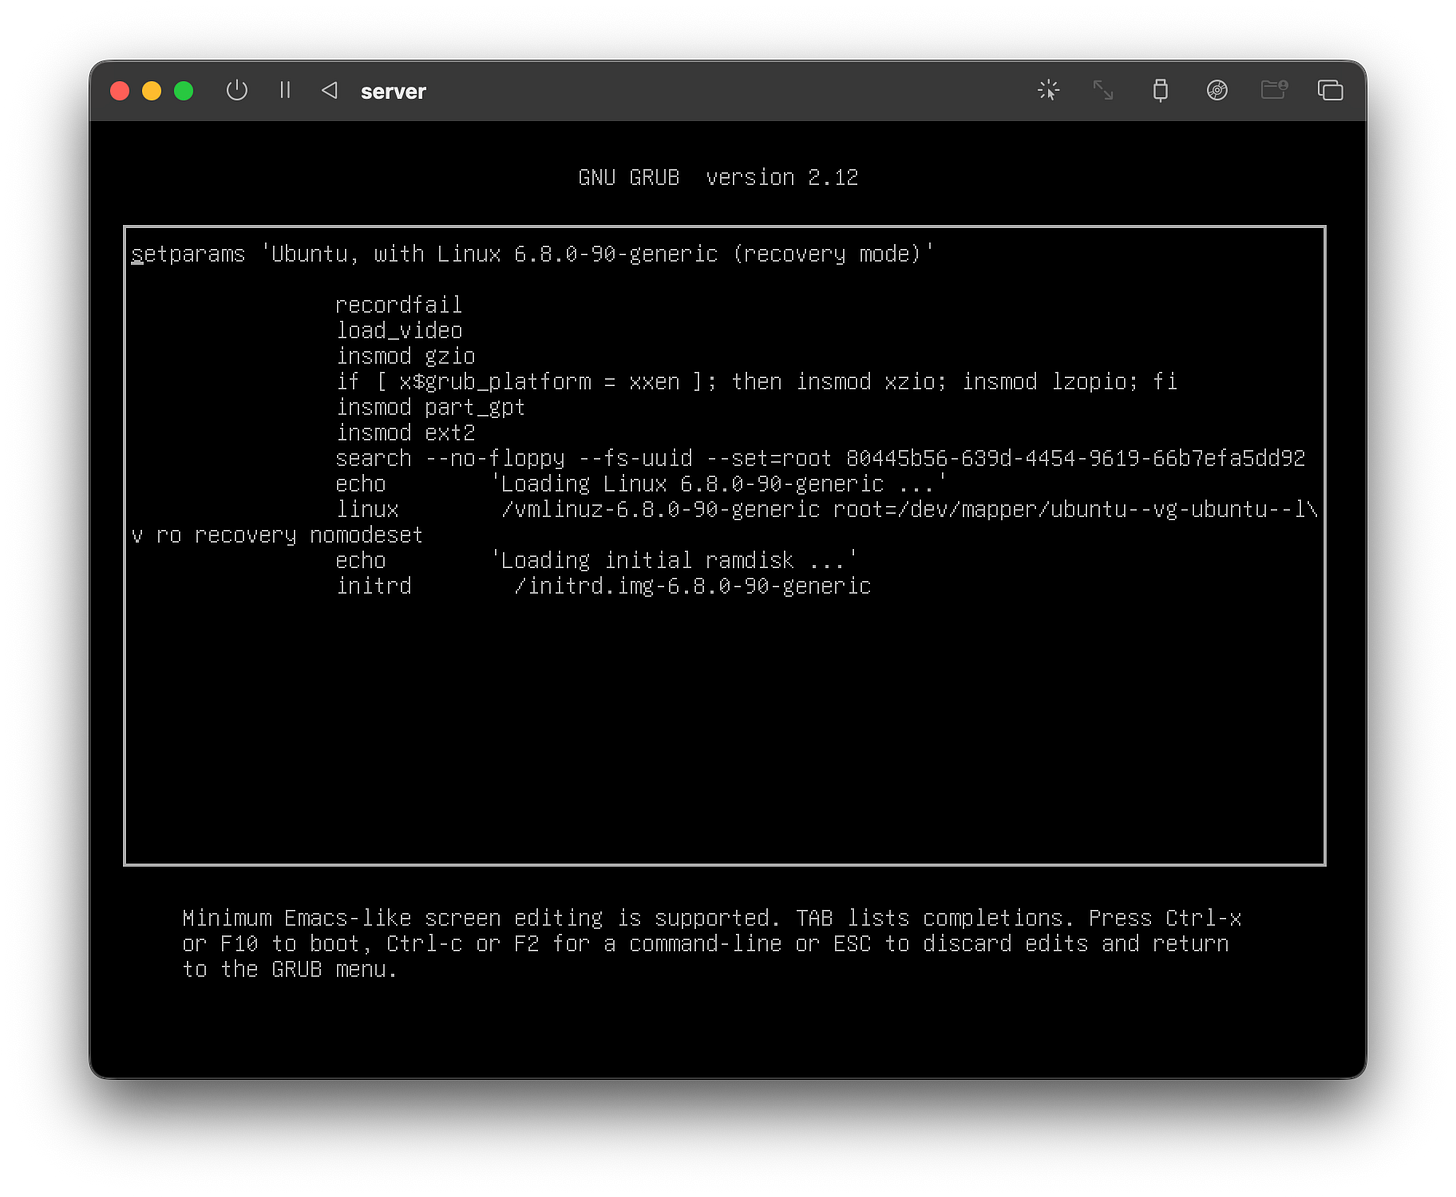Click the 'ro recovery nomodeset' text
This screenshot has width=1456, height=1197.
tap(289, 536)
